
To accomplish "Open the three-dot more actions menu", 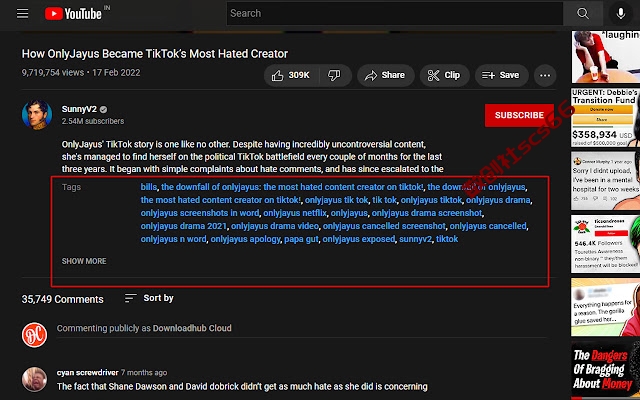I will pos(545,76).
